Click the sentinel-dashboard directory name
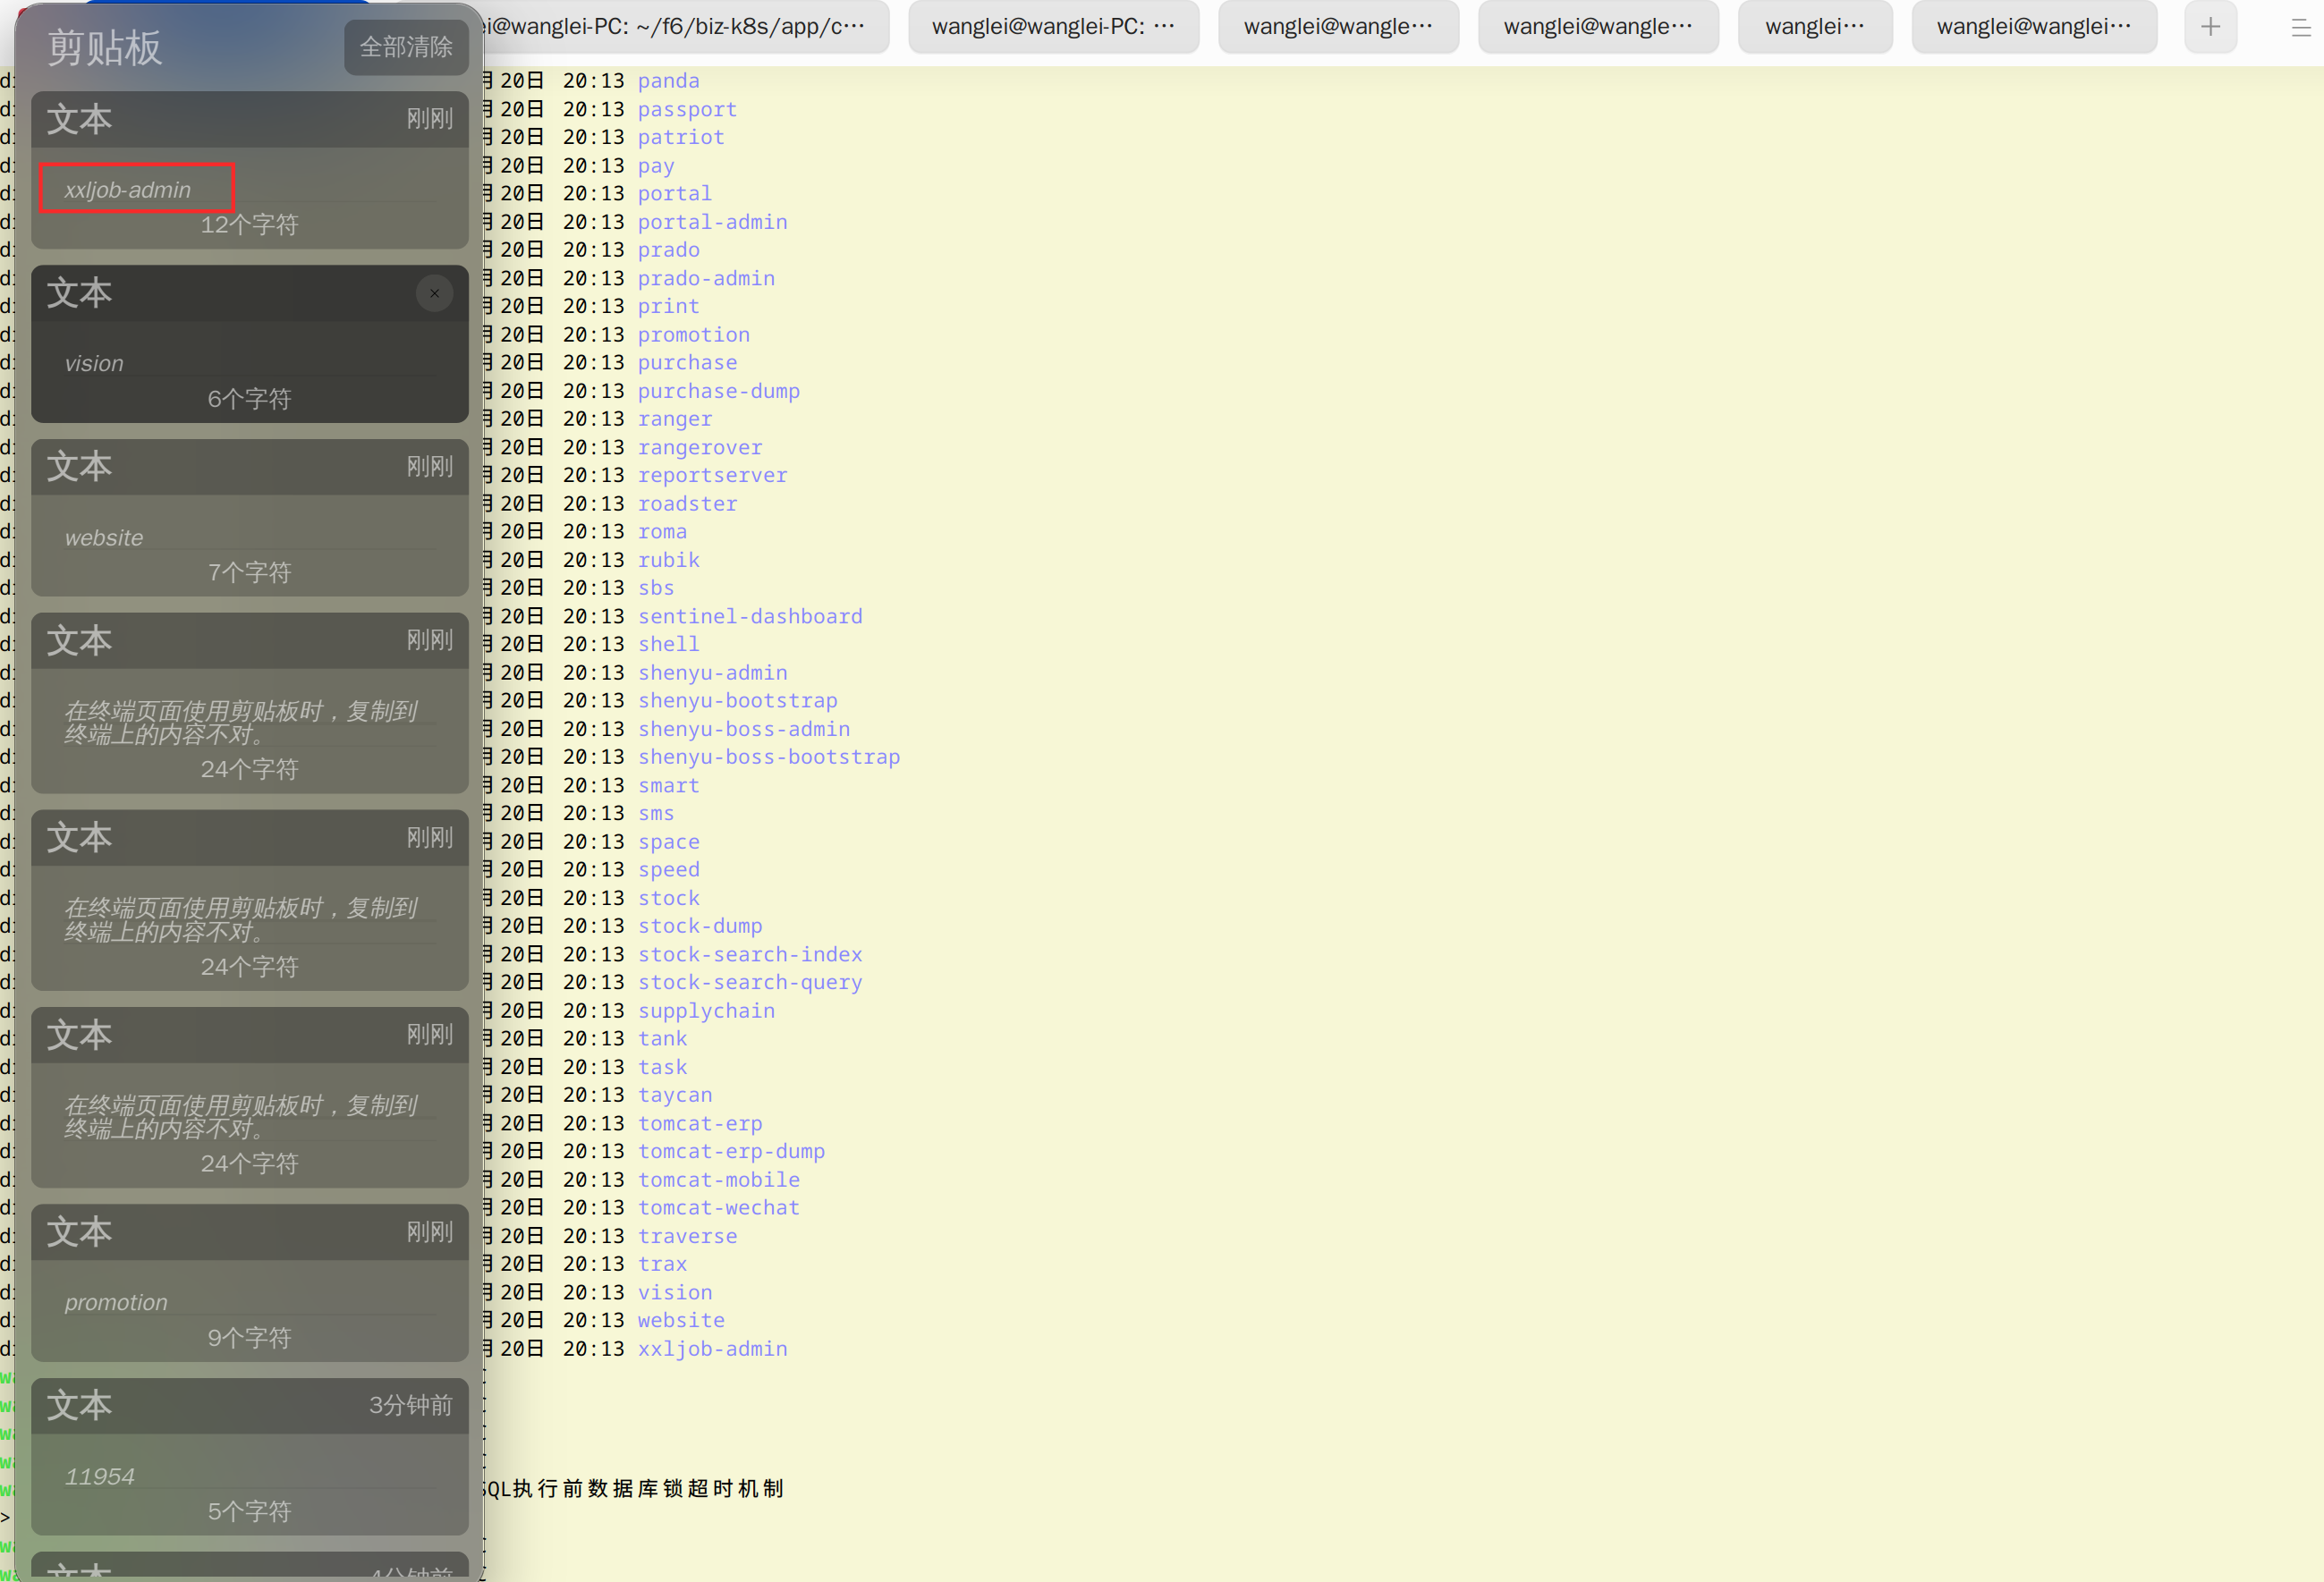Screen dimensions: 2324x1582 tap(750, 616)
